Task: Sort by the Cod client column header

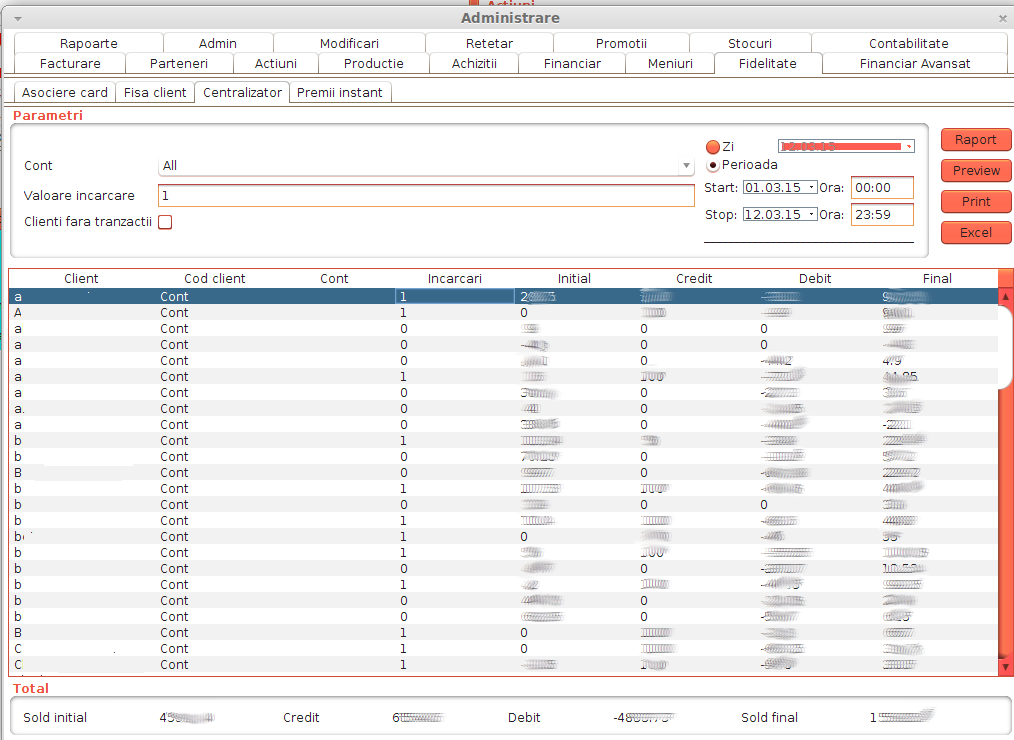Action: coord(215,279)
